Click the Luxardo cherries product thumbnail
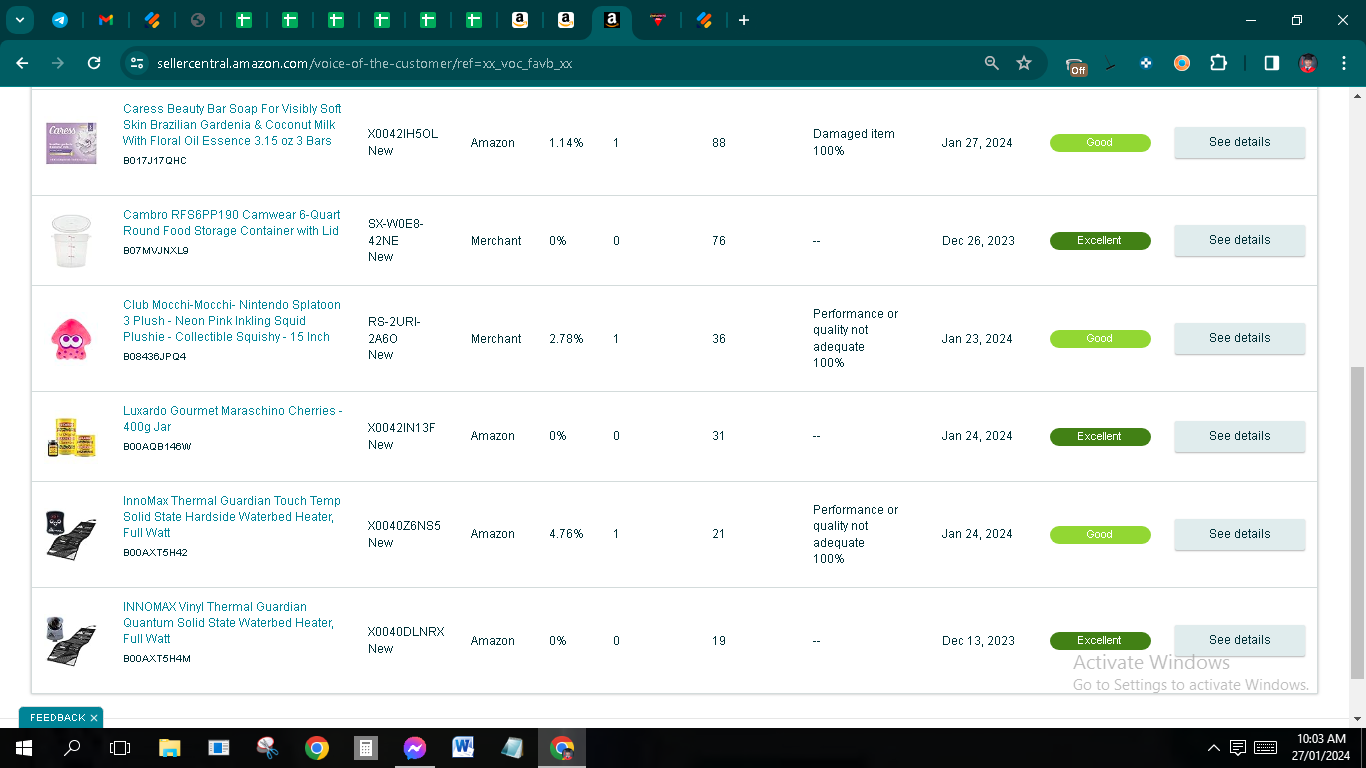The image size is (1366, 768). click(71, 437)
